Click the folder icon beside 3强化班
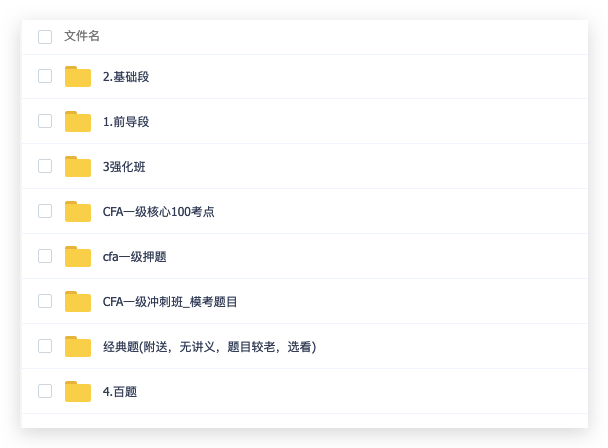Image resolution: width=608 pixels, height=448 pixels. (x=78, y=166)
